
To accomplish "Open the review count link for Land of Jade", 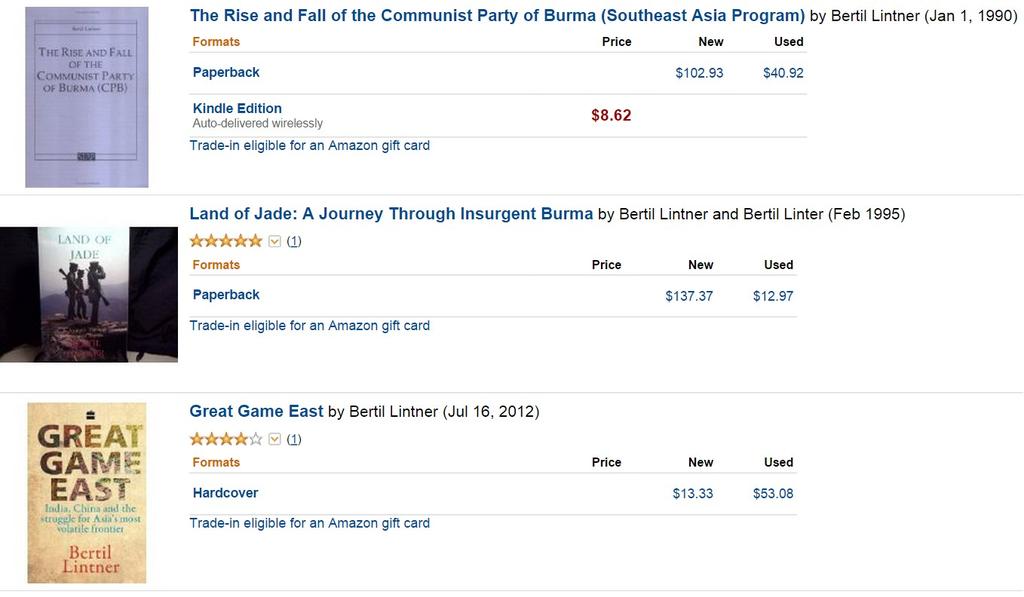I will [294, 241].
